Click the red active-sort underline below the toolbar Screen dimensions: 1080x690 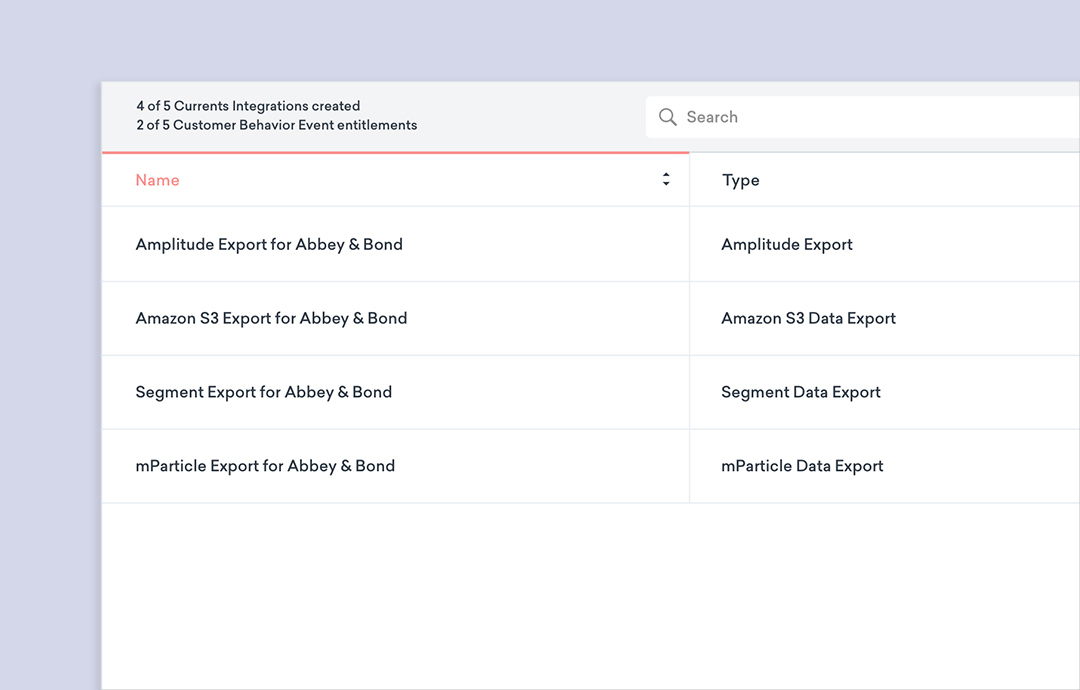[395, 152]
